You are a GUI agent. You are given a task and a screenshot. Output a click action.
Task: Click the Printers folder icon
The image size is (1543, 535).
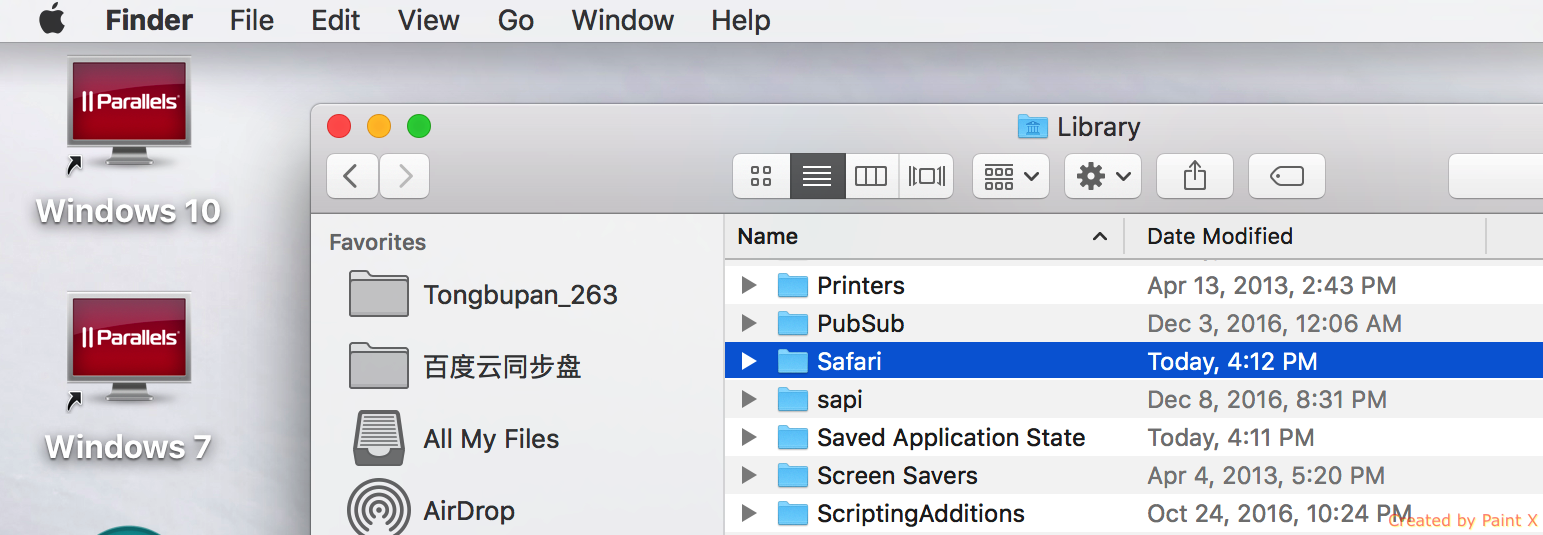tap(793, 286)
